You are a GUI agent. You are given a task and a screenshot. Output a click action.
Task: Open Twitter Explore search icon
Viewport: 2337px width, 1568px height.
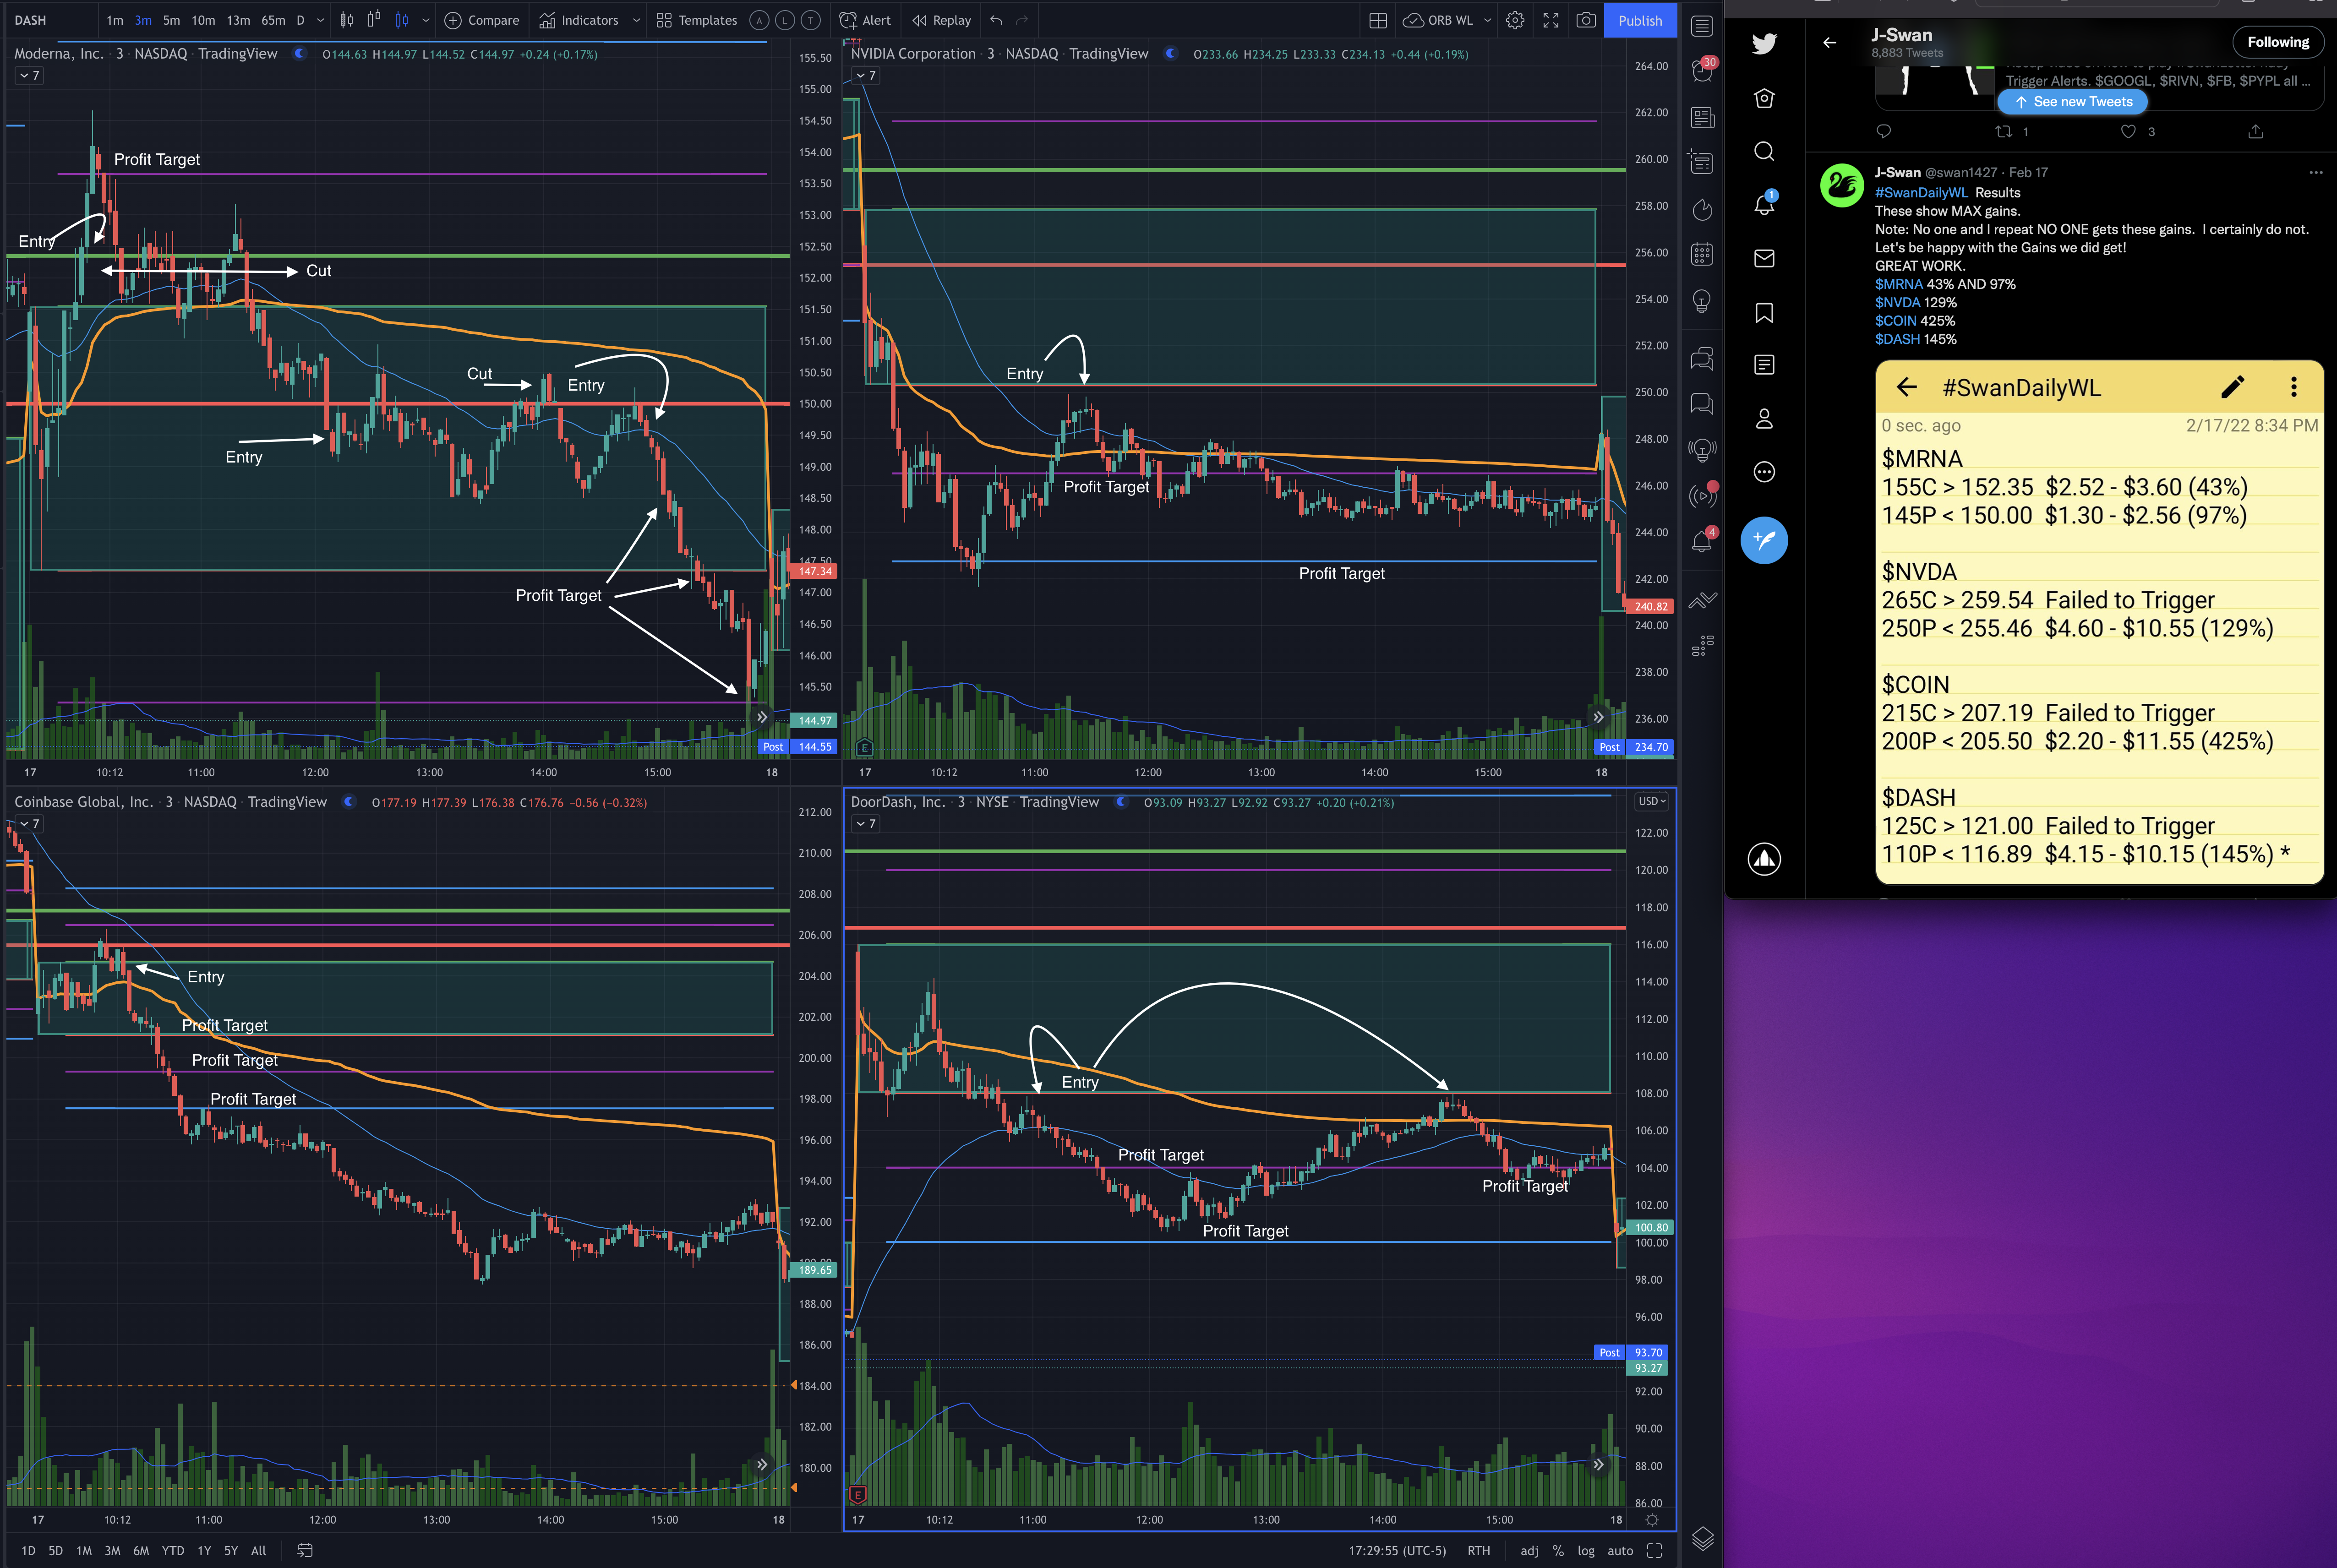(x=1764, y=151)
